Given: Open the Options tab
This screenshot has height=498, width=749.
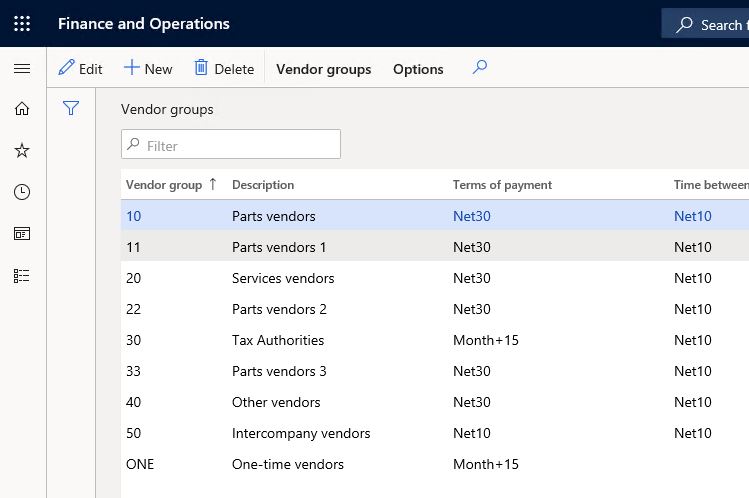Looking at the screenshot, I should pyautogui.click(x=418, y=69).
